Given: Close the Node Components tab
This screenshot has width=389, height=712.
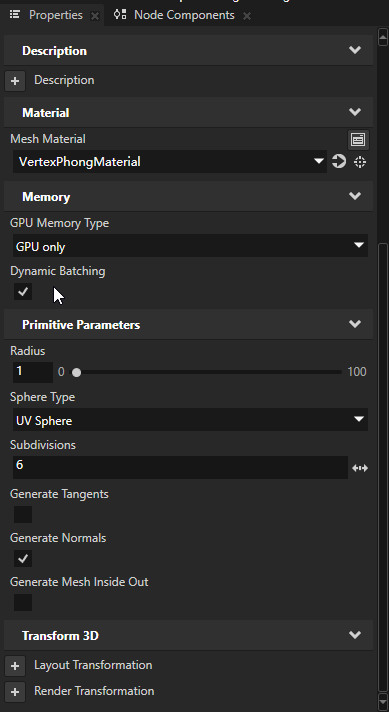Looking at the screenshot, I should click(x=246, y=16).
